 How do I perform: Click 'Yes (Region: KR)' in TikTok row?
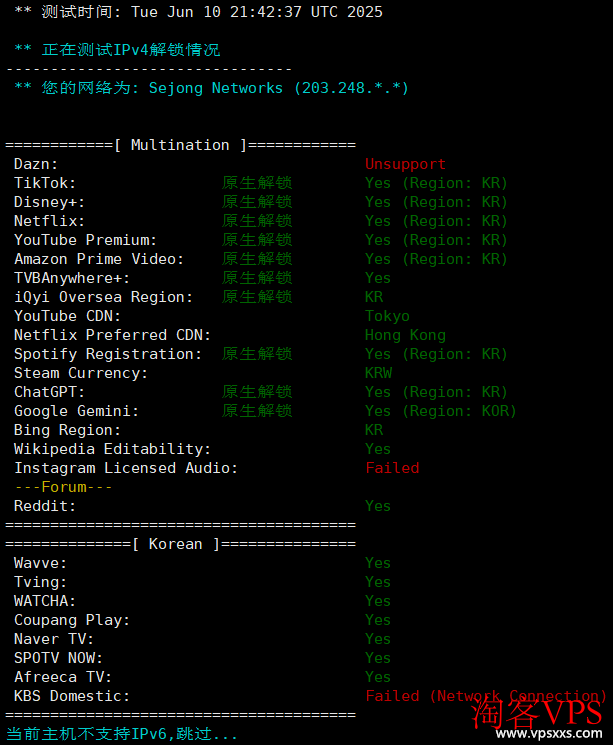pyautogui.click(x=436, y=183)
